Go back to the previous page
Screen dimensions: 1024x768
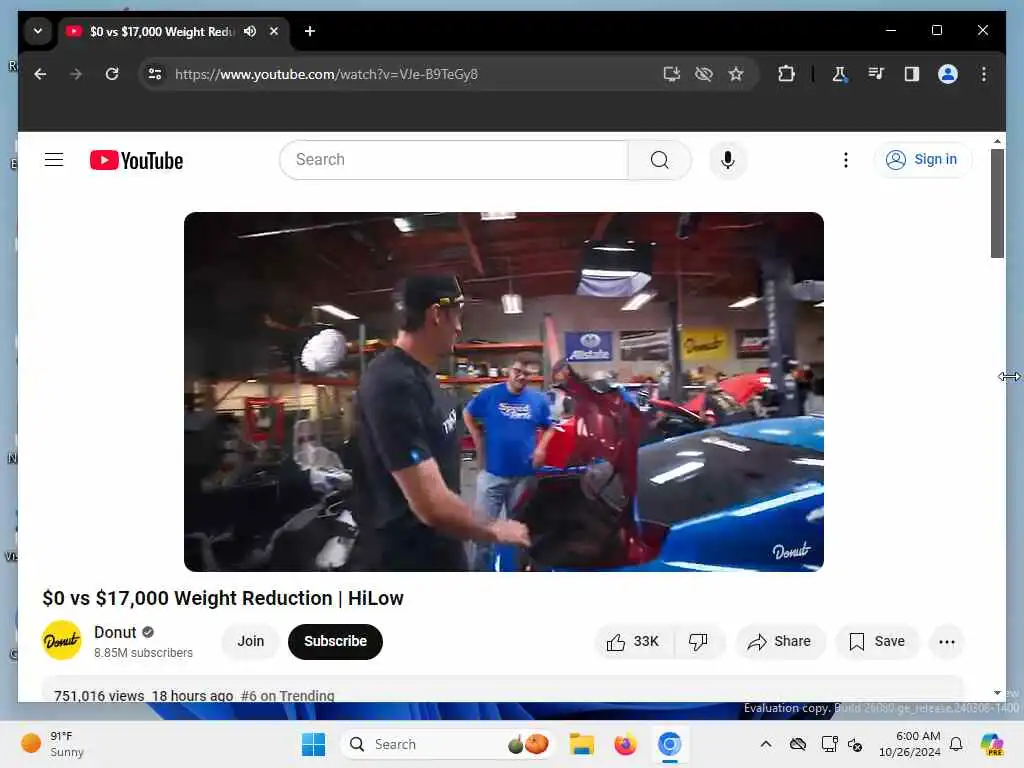40,74
